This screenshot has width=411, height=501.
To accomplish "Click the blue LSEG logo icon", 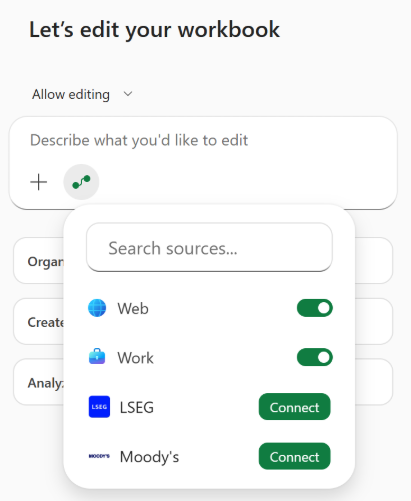I will coord(99,407).
